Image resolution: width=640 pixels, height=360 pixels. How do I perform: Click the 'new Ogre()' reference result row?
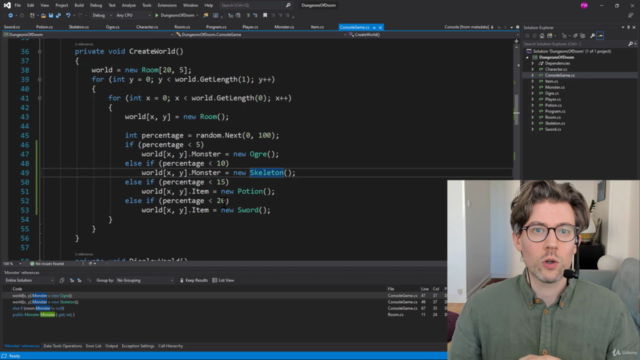click(42, 296)
